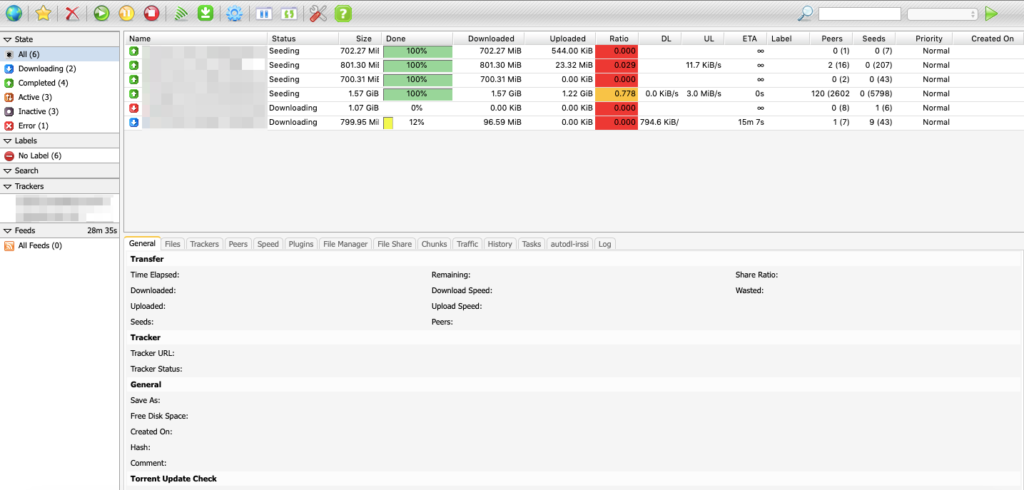1024x490 pixels.
Task: Click the red Error (1) filter icon
Action: [x=9, y=125]
